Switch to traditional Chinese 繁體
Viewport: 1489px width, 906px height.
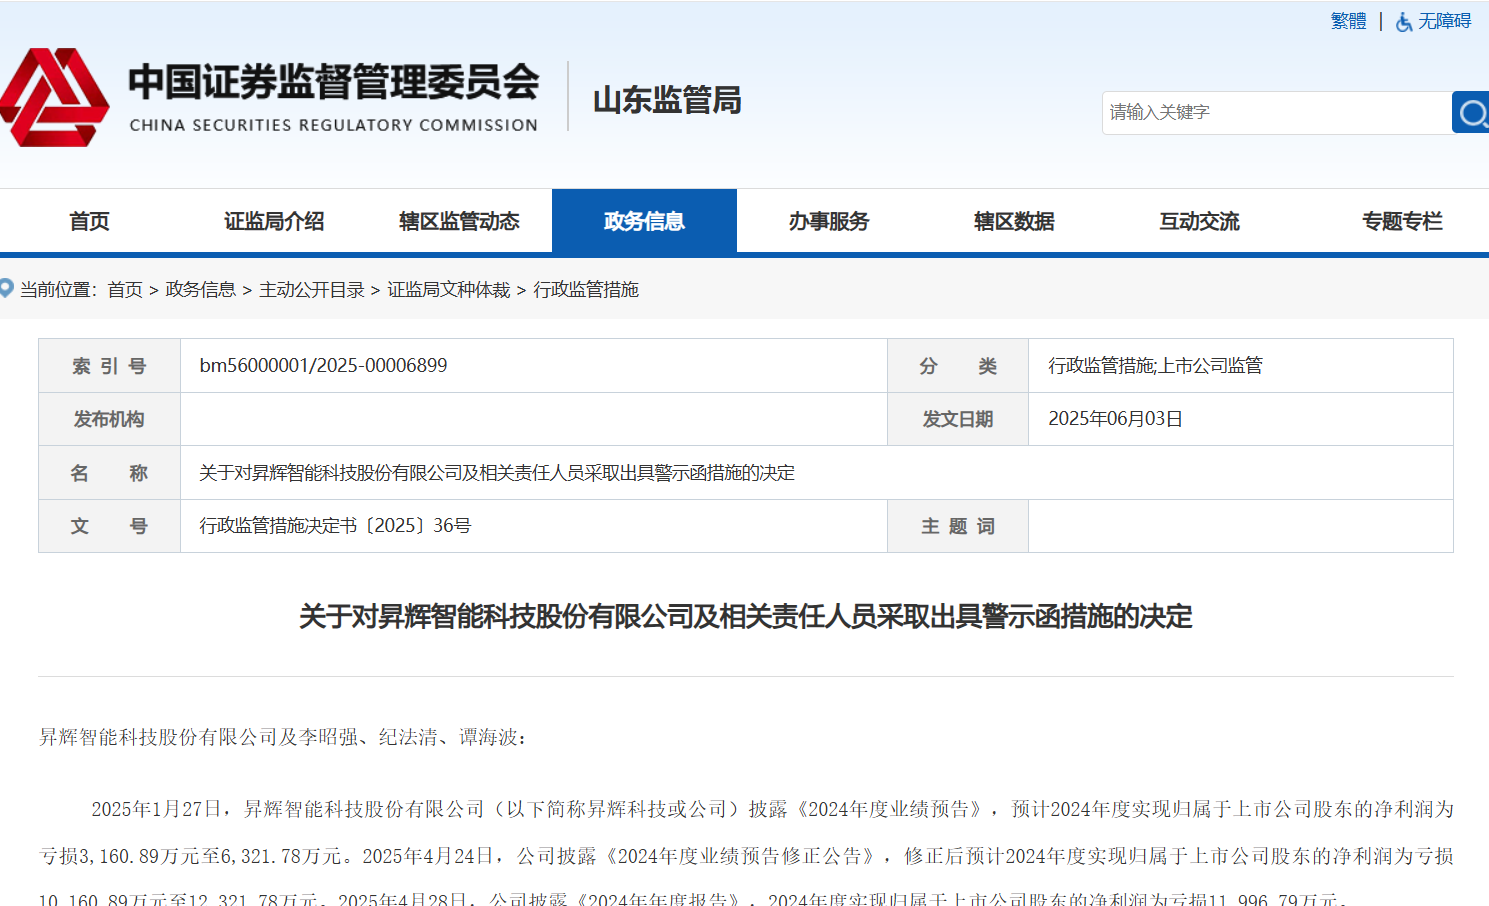click(1348, 21)
